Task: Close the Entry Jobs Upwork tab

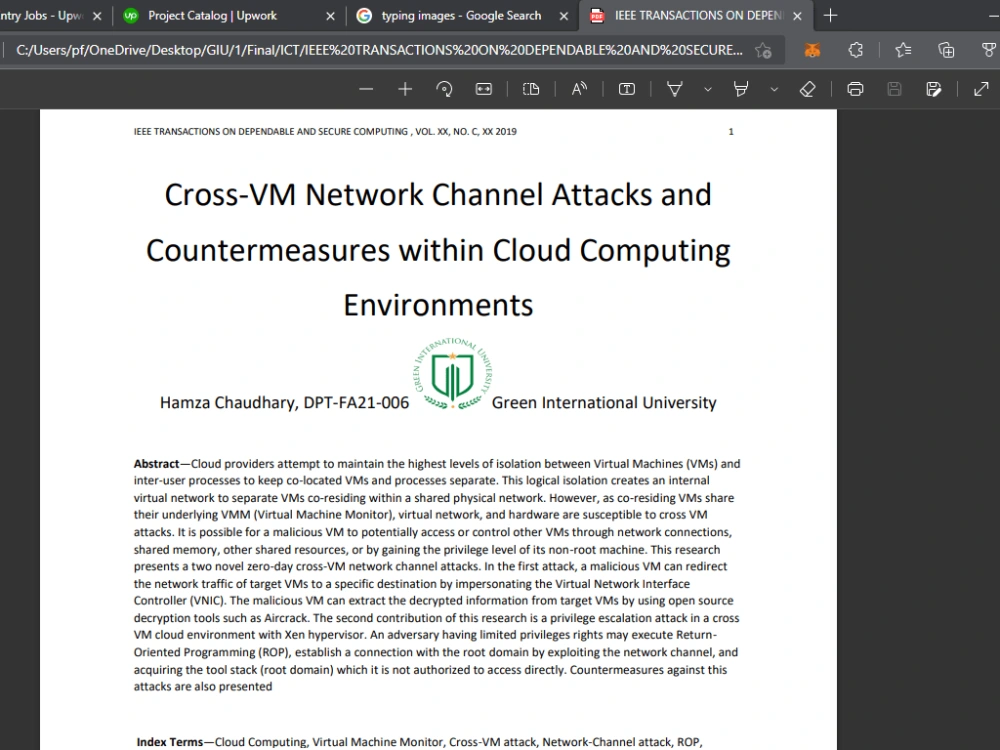Action: pos(97,17)
